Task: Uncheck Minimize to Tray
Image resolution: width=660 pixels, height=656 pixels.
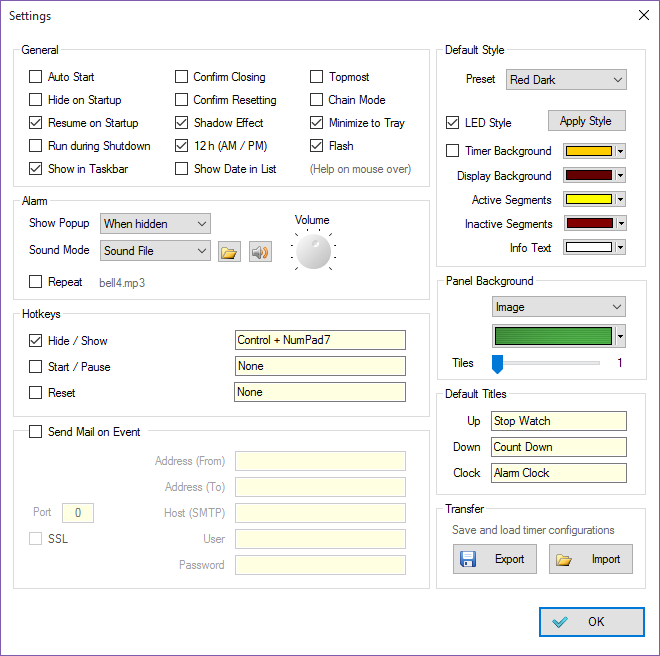Action: coord(317,123)
